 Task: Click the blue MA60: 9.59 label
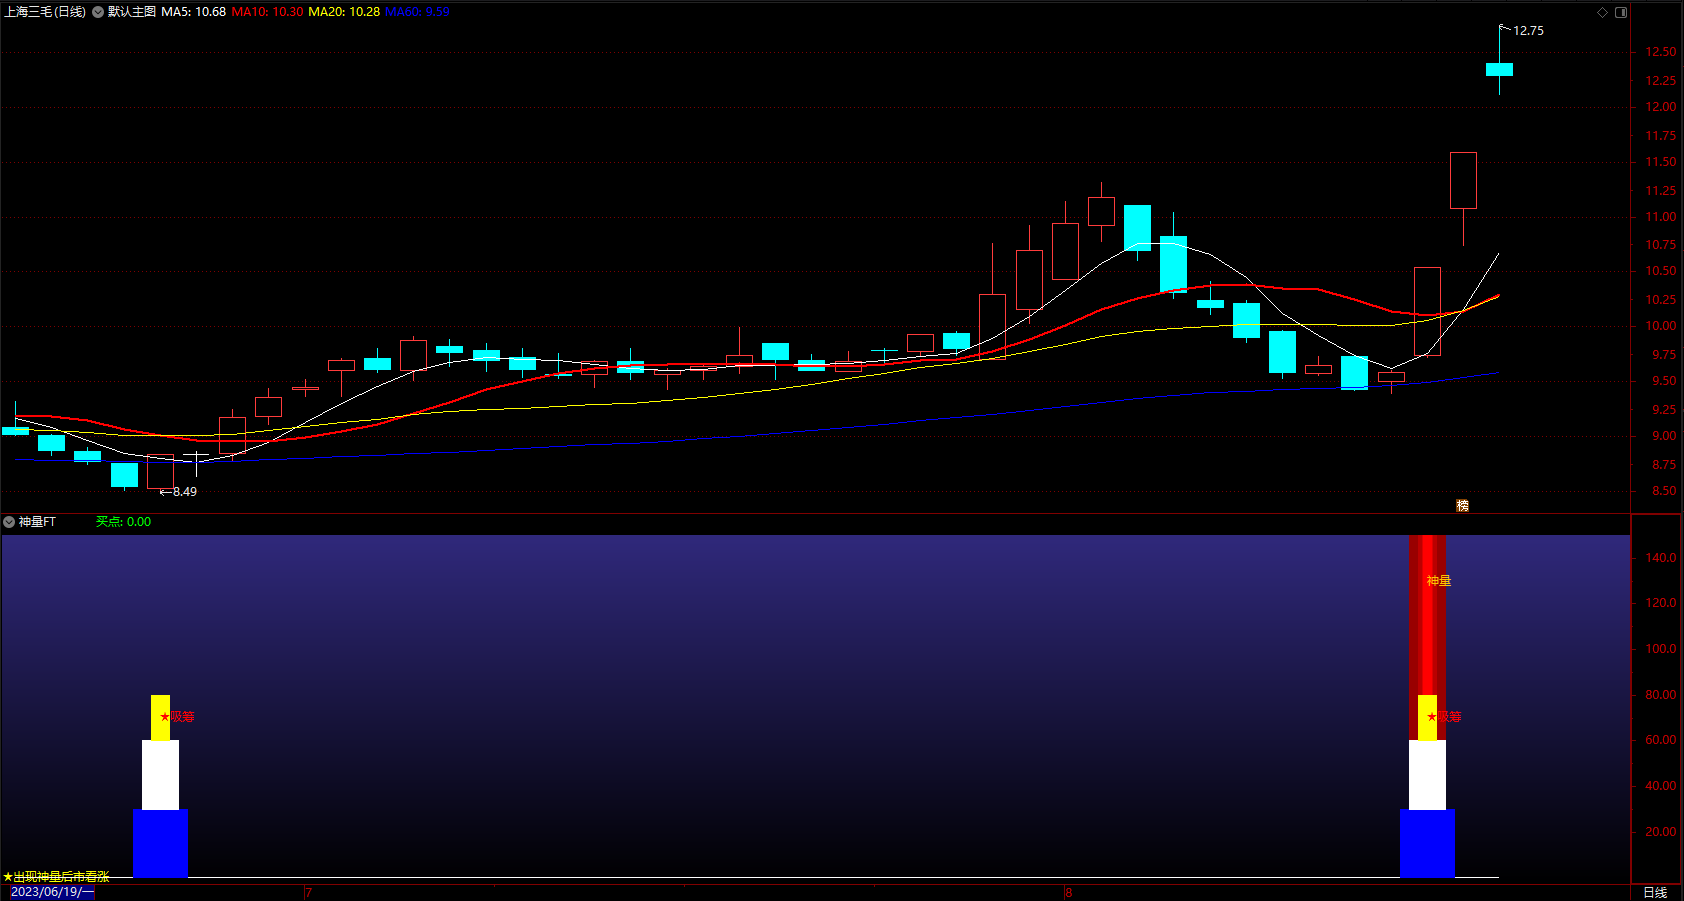tap(417, 12)
